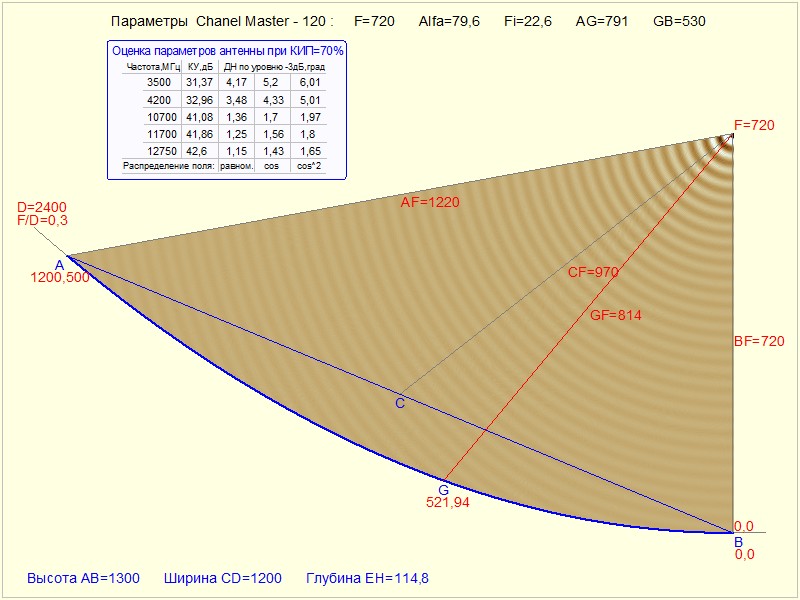The width and height of the screenshot is (800, 600).
Task: Click the 1,97 cell in the 10700 row
Action: tap(310, 117)
